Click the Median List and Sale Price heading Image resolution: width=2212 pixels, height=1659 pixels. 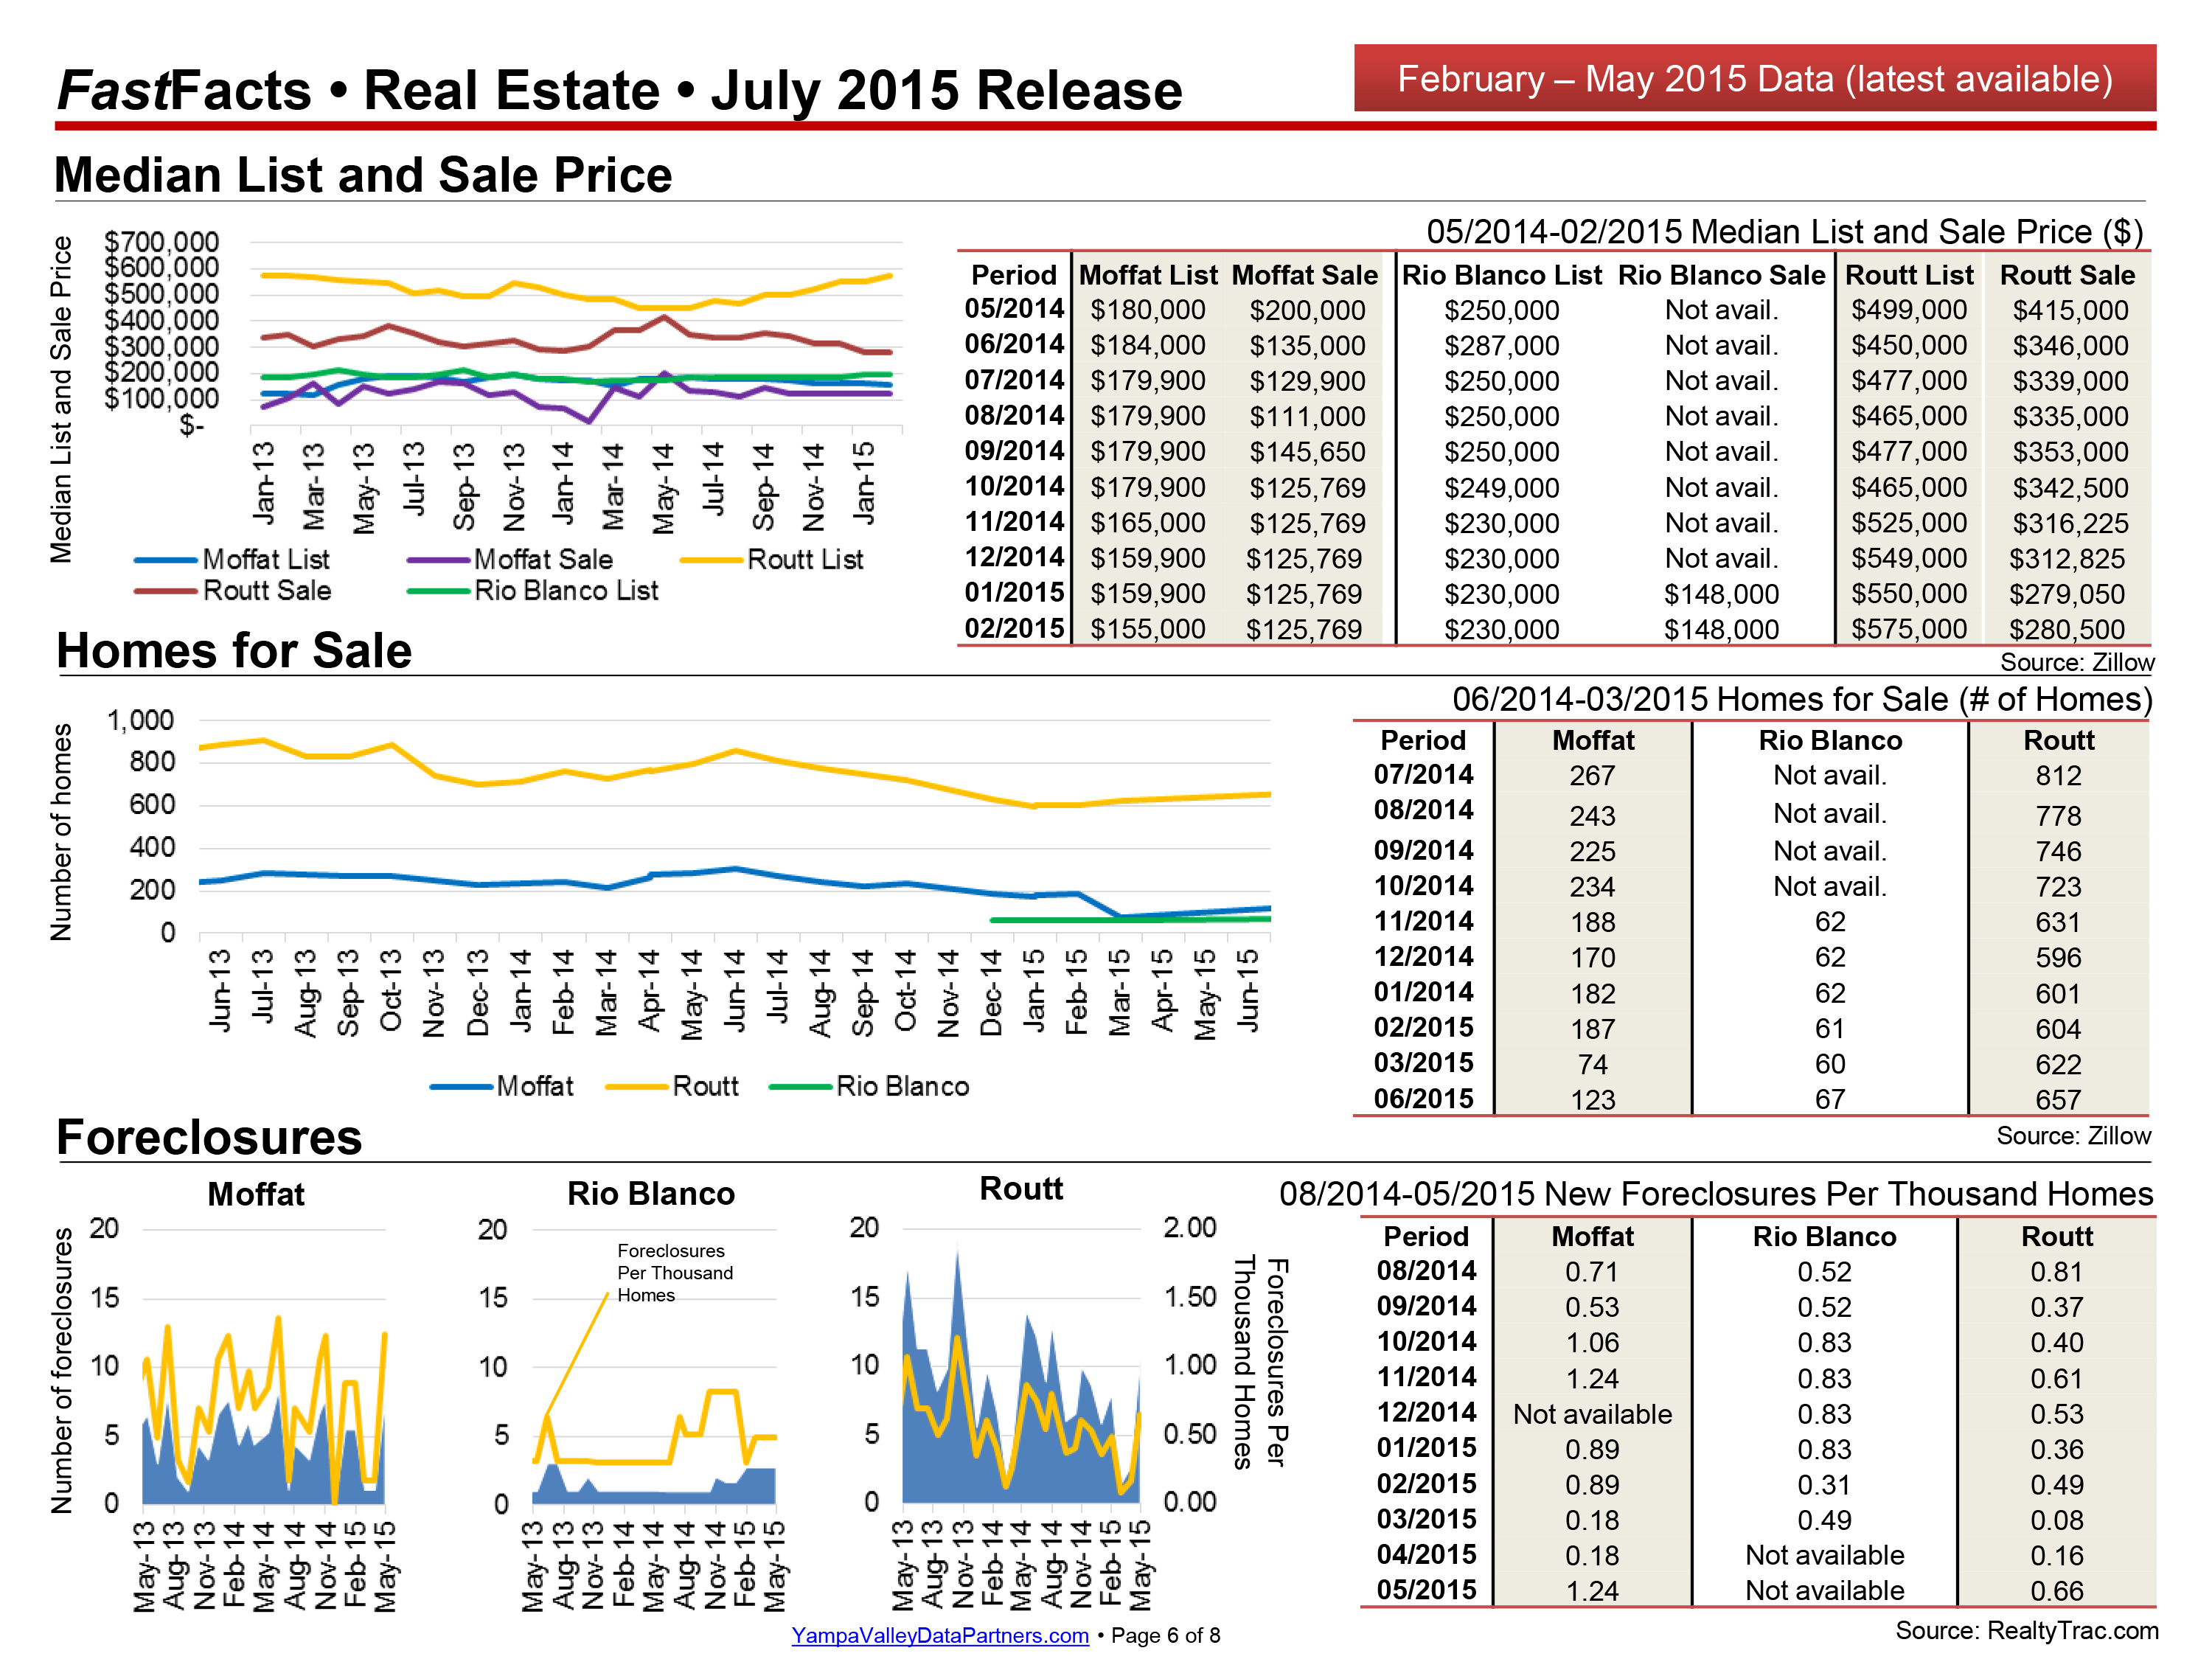362,175
